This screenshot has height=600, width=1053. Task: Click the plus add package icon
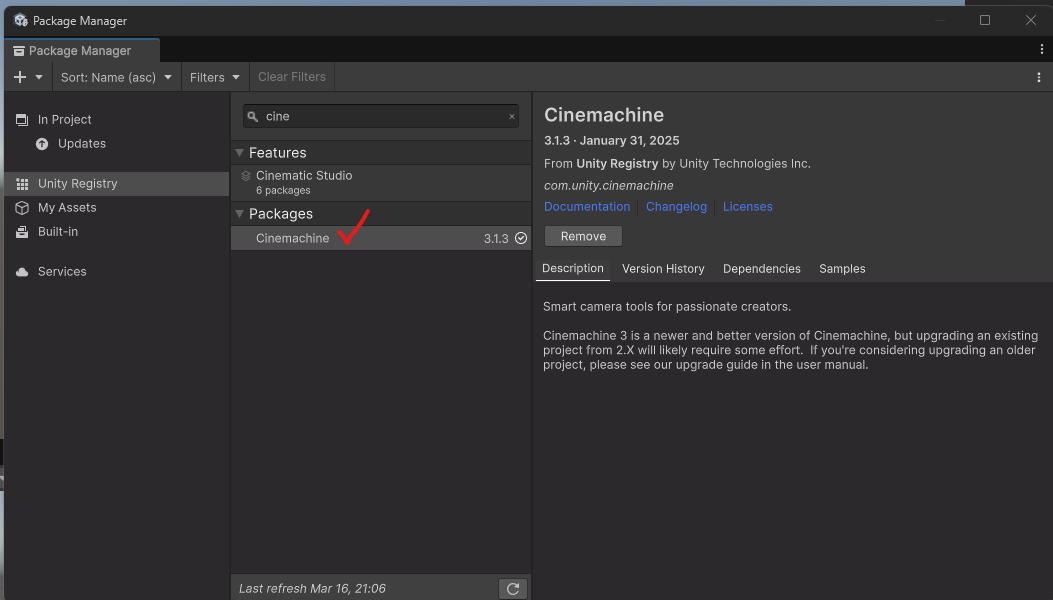coord(20,77)
